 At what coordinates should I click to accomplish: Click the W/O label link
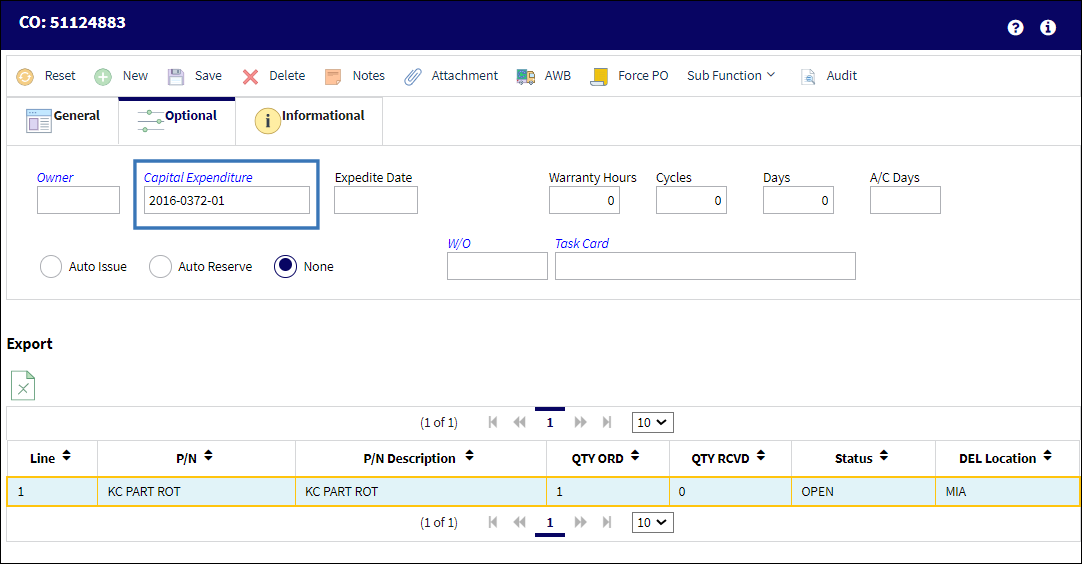(459, 244)
